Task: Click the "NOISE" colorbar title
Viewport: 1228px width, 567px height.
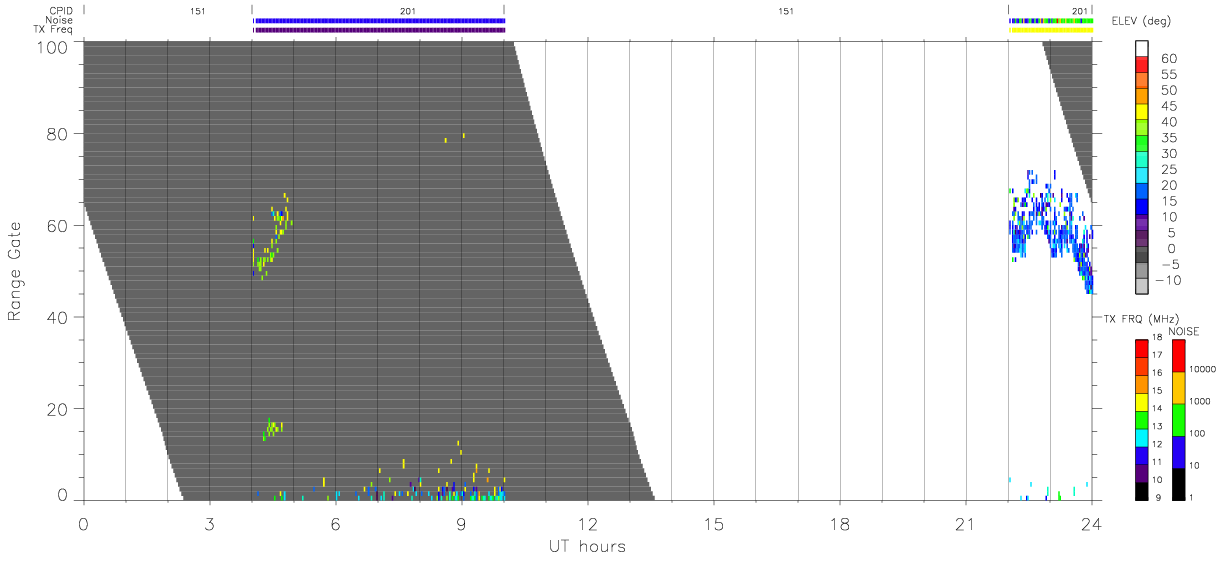Action: pos(1184,330)
